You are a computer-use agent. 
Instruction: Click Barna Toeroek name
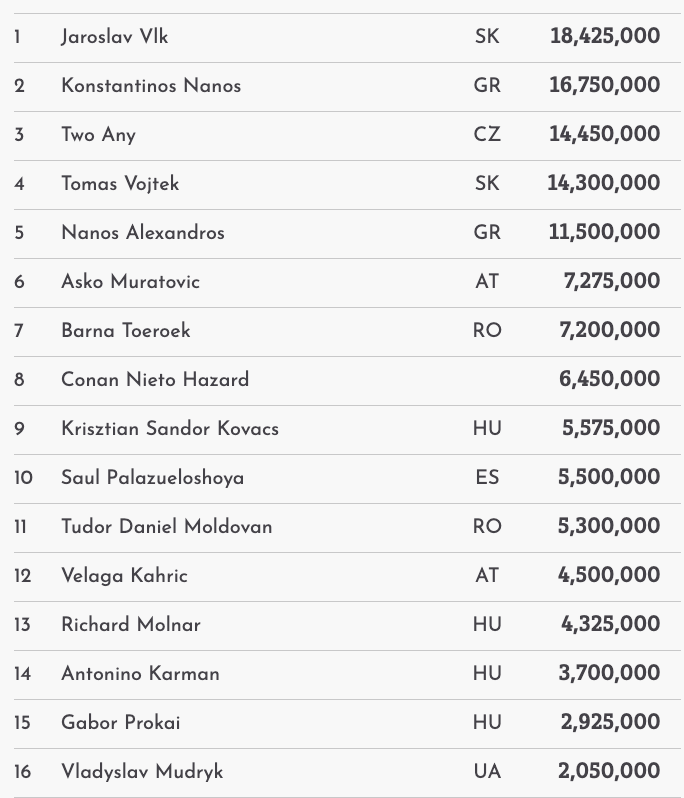point(126,331)
